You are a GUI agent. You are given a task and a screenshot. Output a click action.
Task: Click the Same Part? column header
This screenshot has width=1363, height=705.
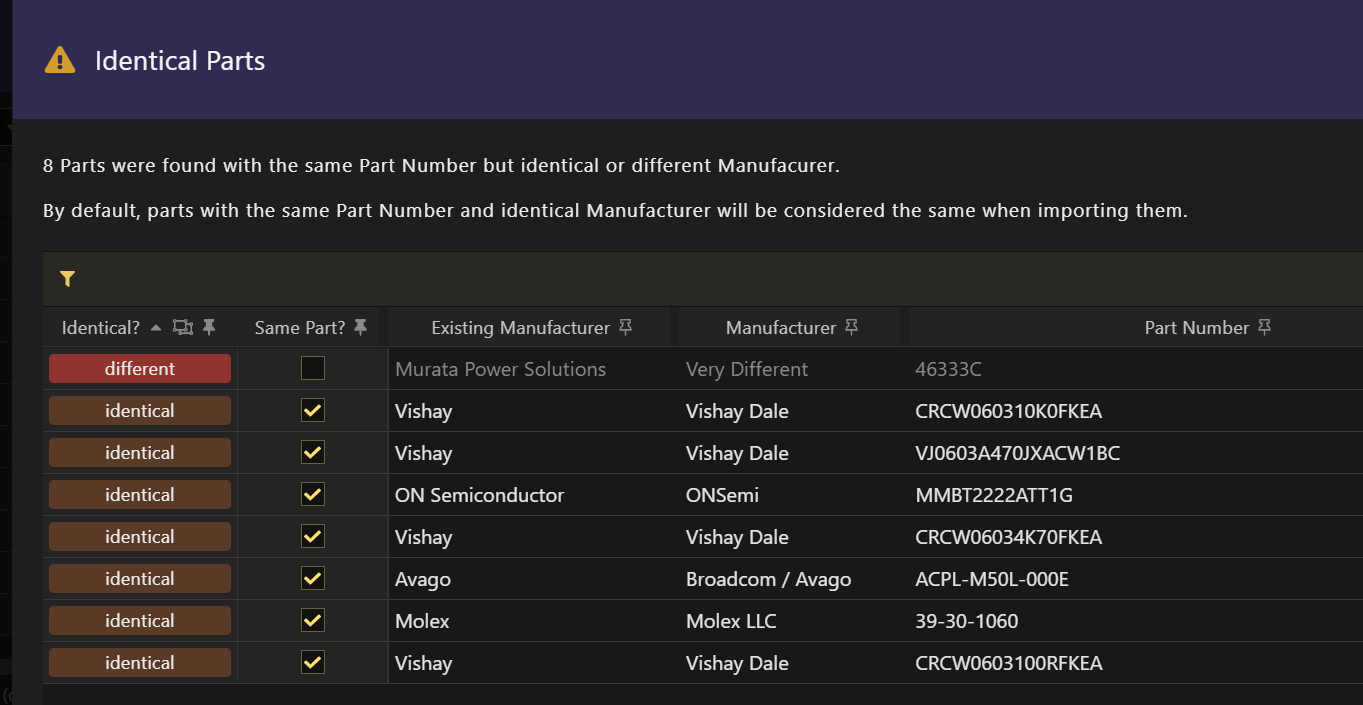pyautogui.click(x=300, y=328)
